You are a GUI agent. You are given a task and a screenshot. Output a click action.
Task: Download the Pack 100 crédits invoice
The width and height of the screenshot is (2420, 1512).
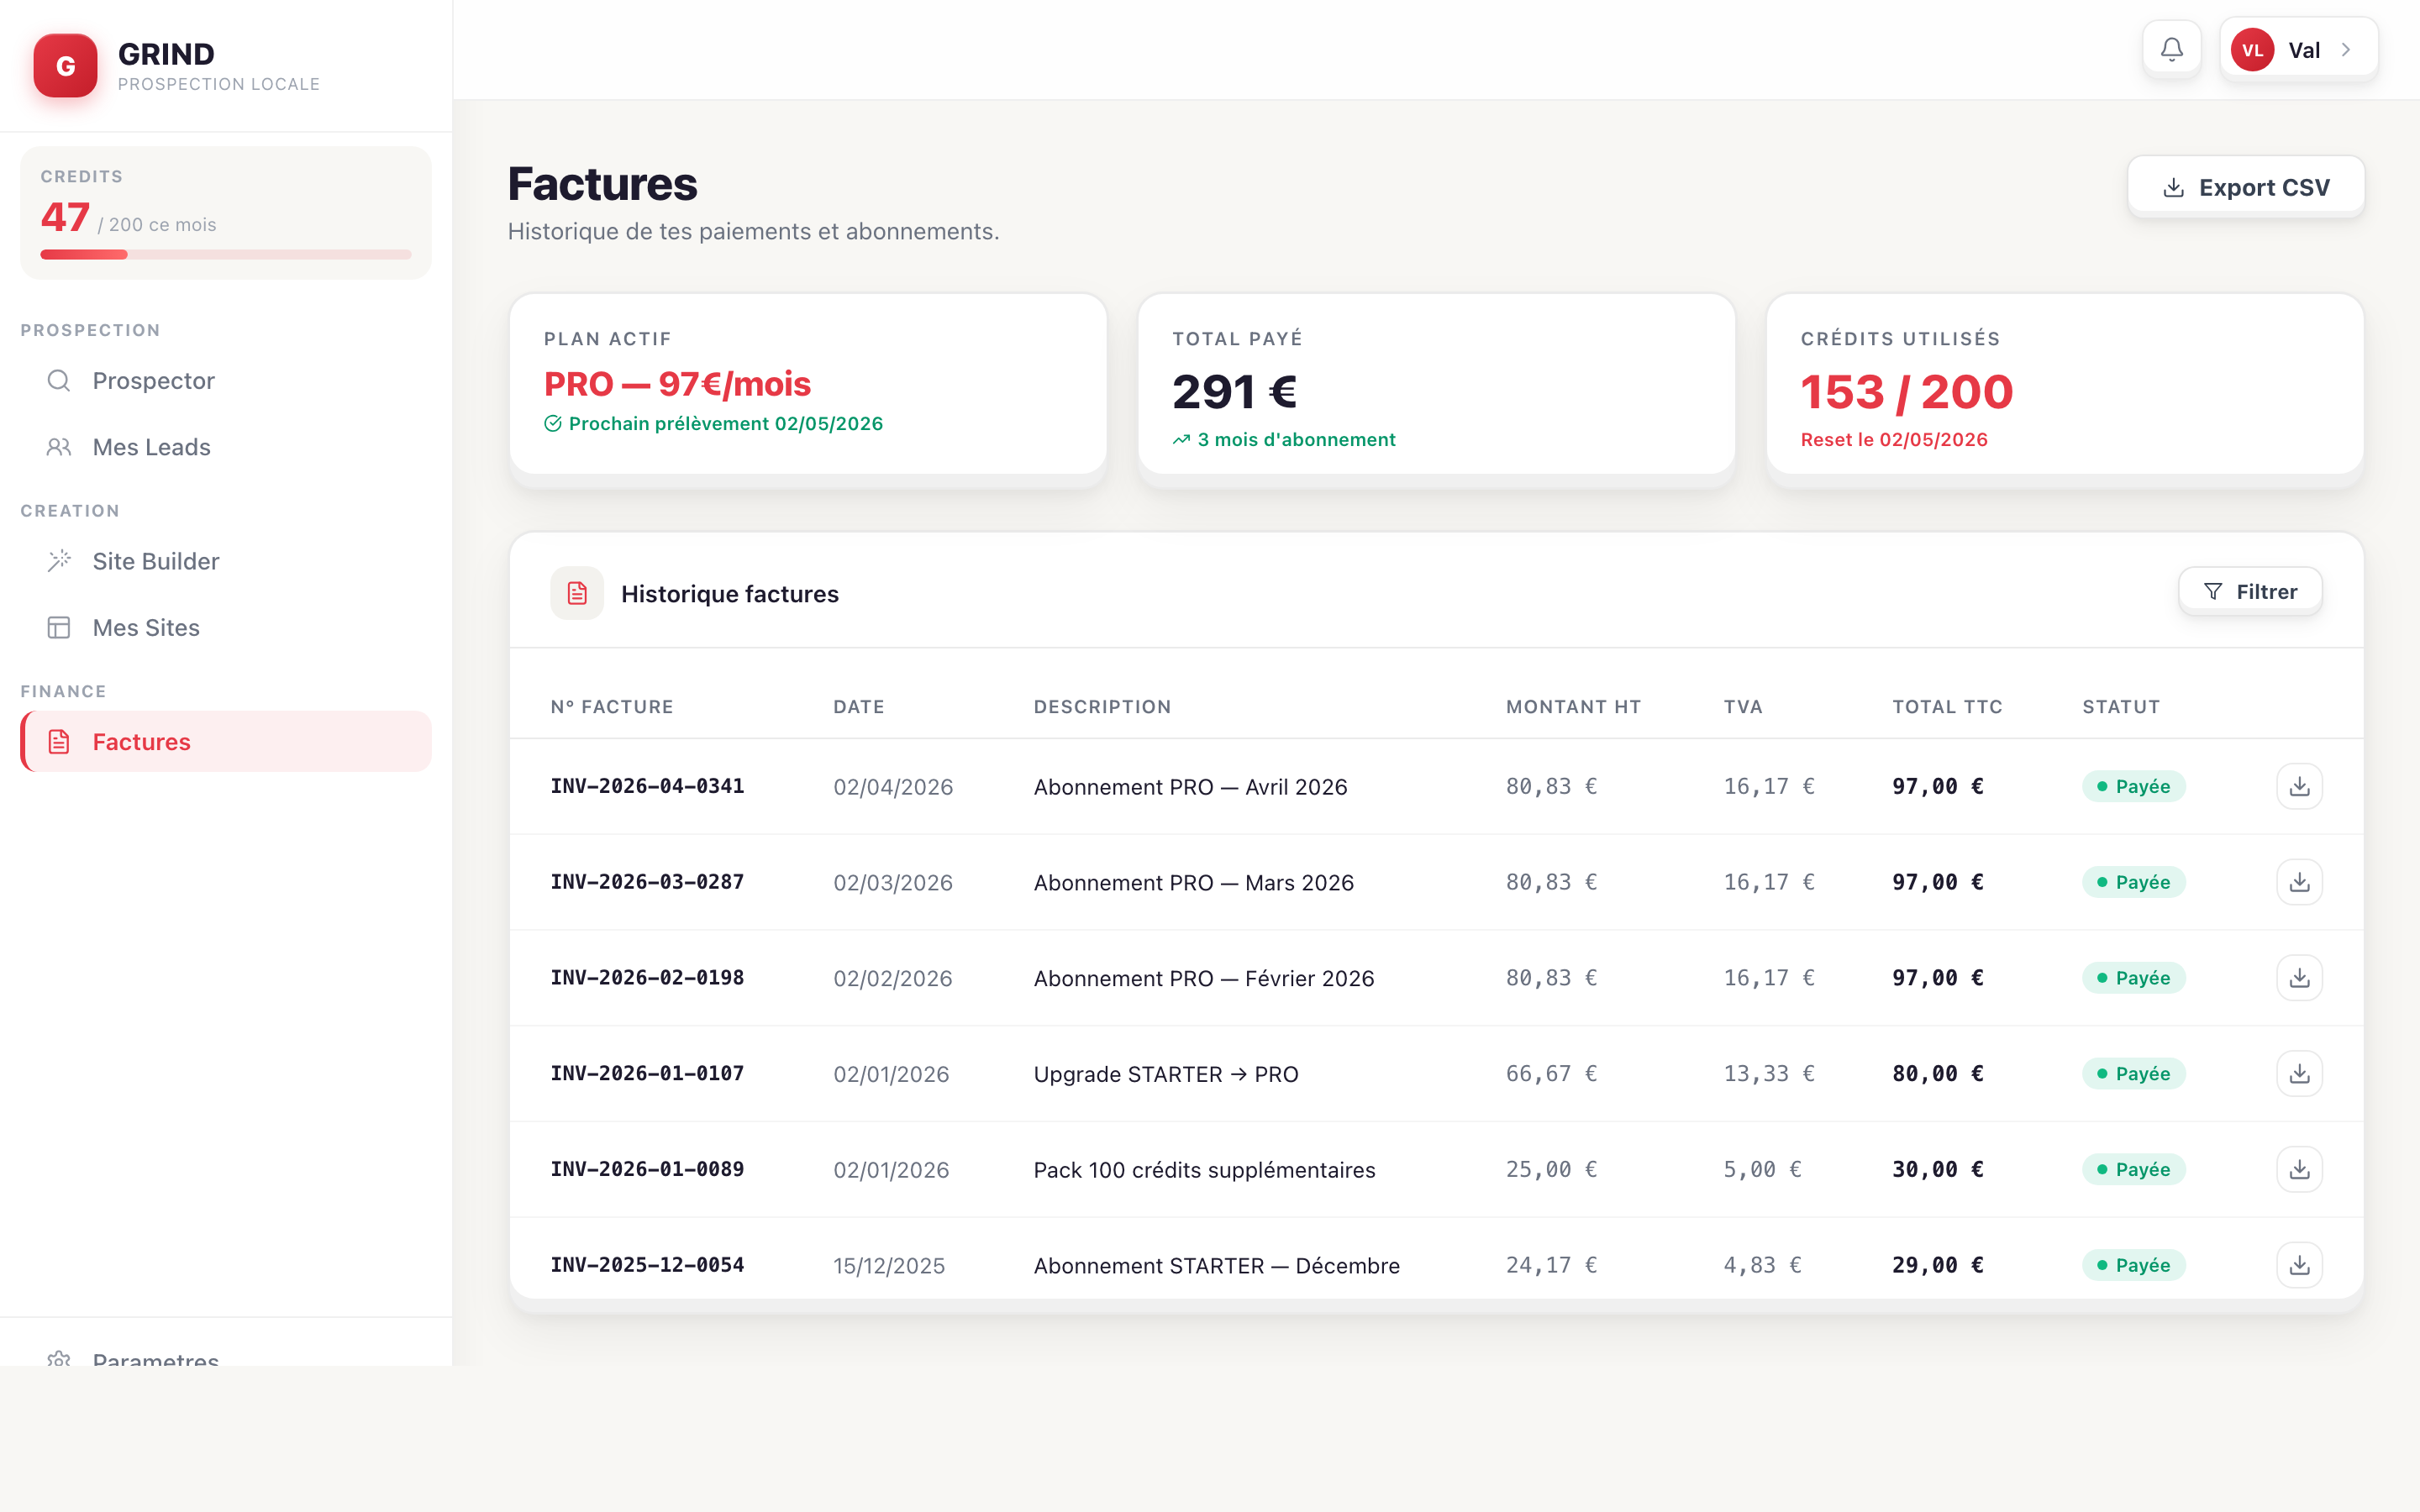[2299, 1169]
